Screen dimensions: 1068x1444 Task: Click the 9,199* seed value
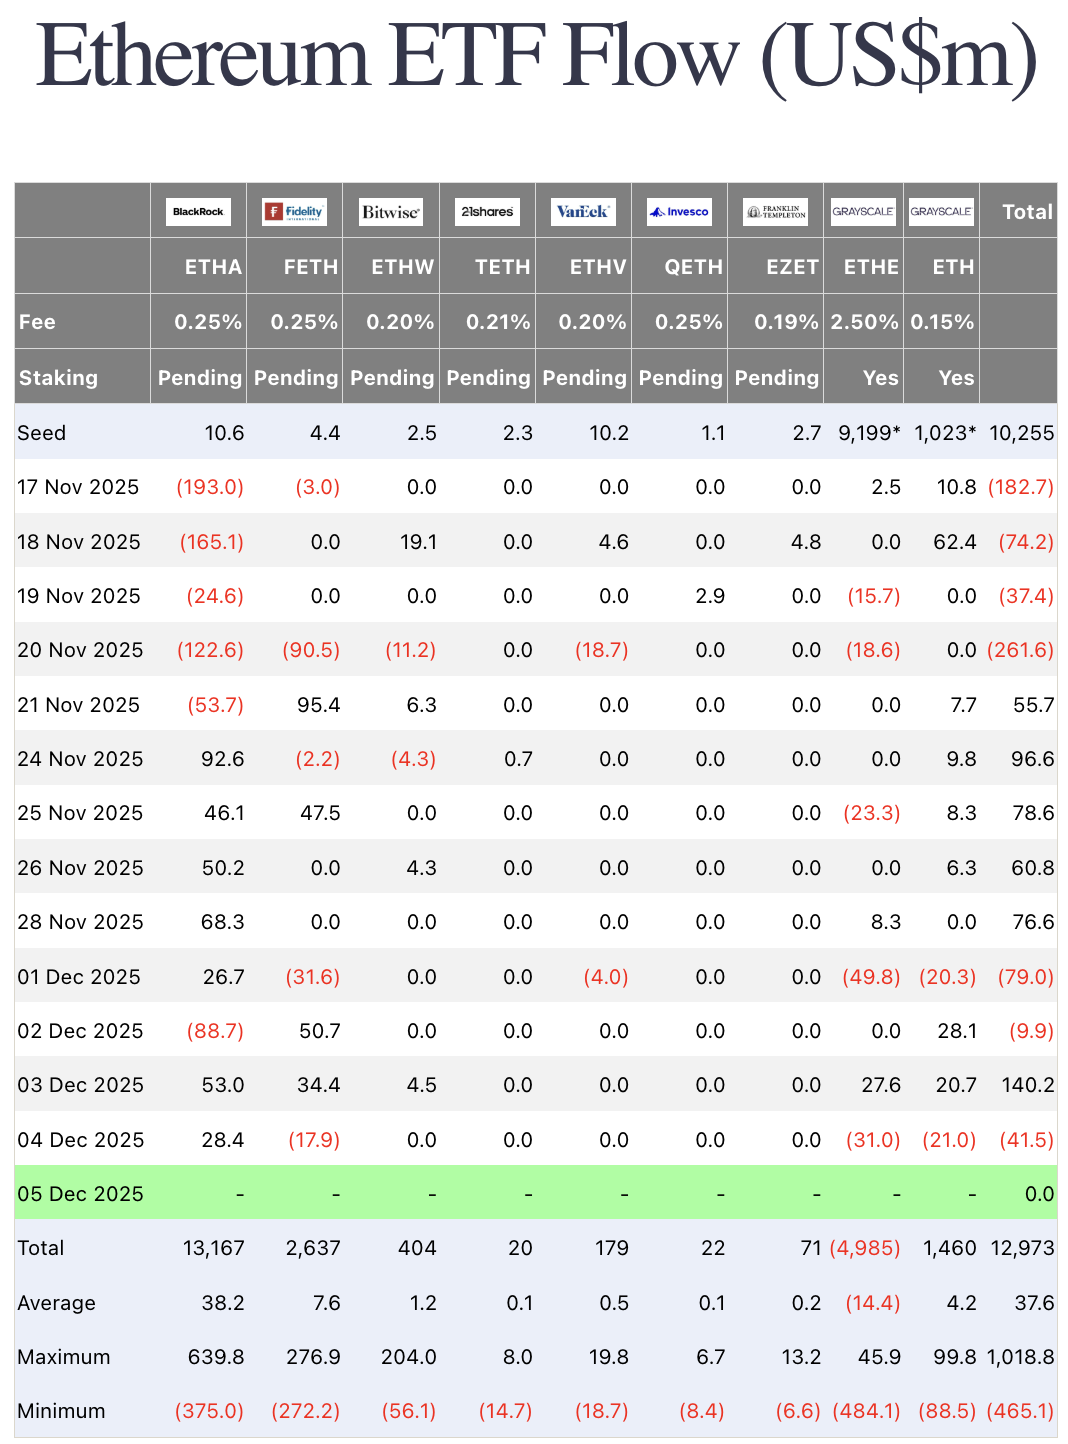(870, 433)
